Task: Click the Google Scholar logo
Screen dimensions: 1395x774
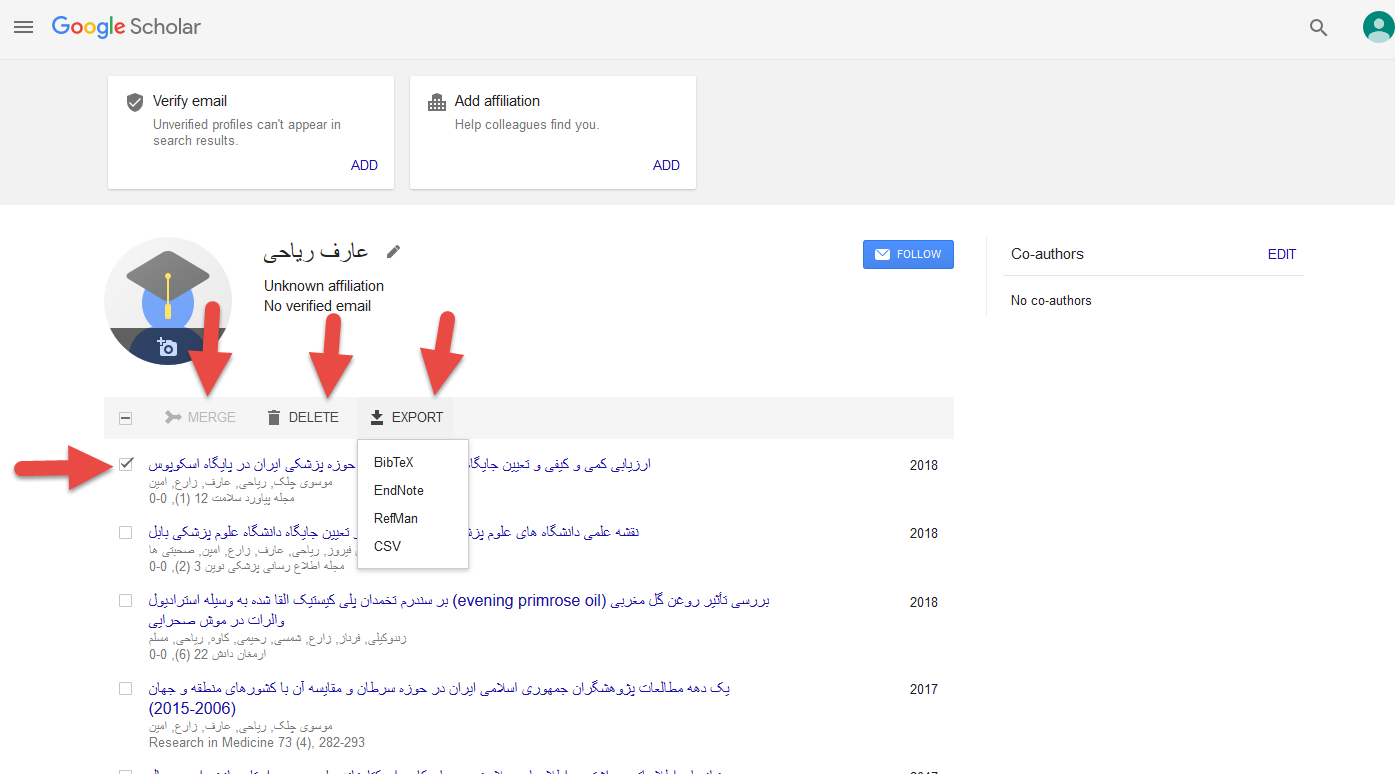Action: (x=126, y=27)
